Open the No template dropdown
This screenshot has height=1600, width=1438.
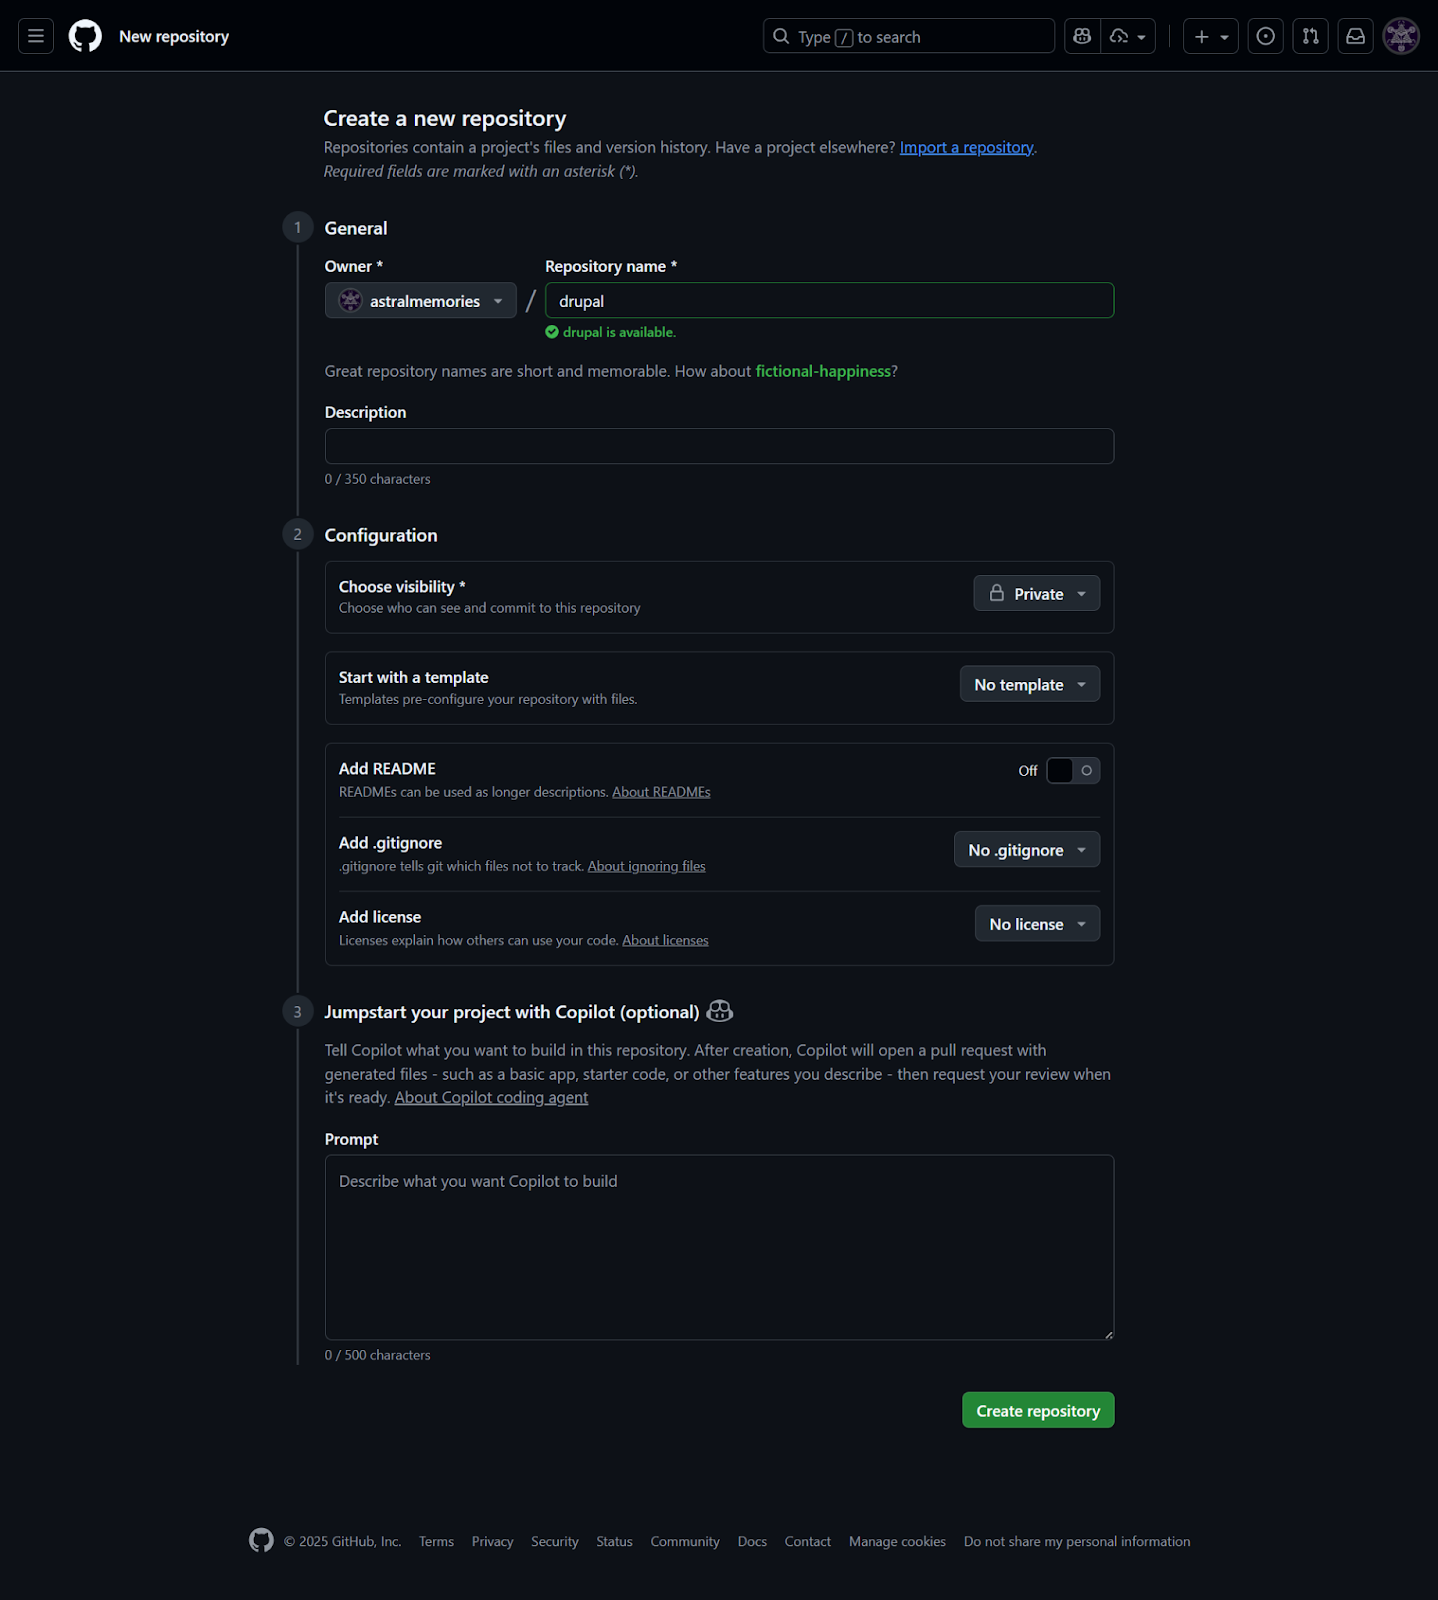coord(1029,685)
